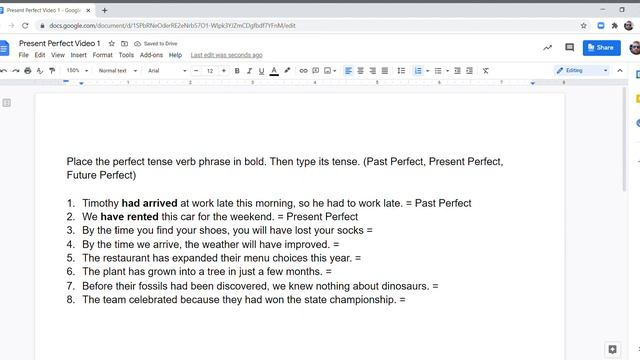Open the comment history icon
Screen dimensions: 640x360
click(x=569, y=47)
